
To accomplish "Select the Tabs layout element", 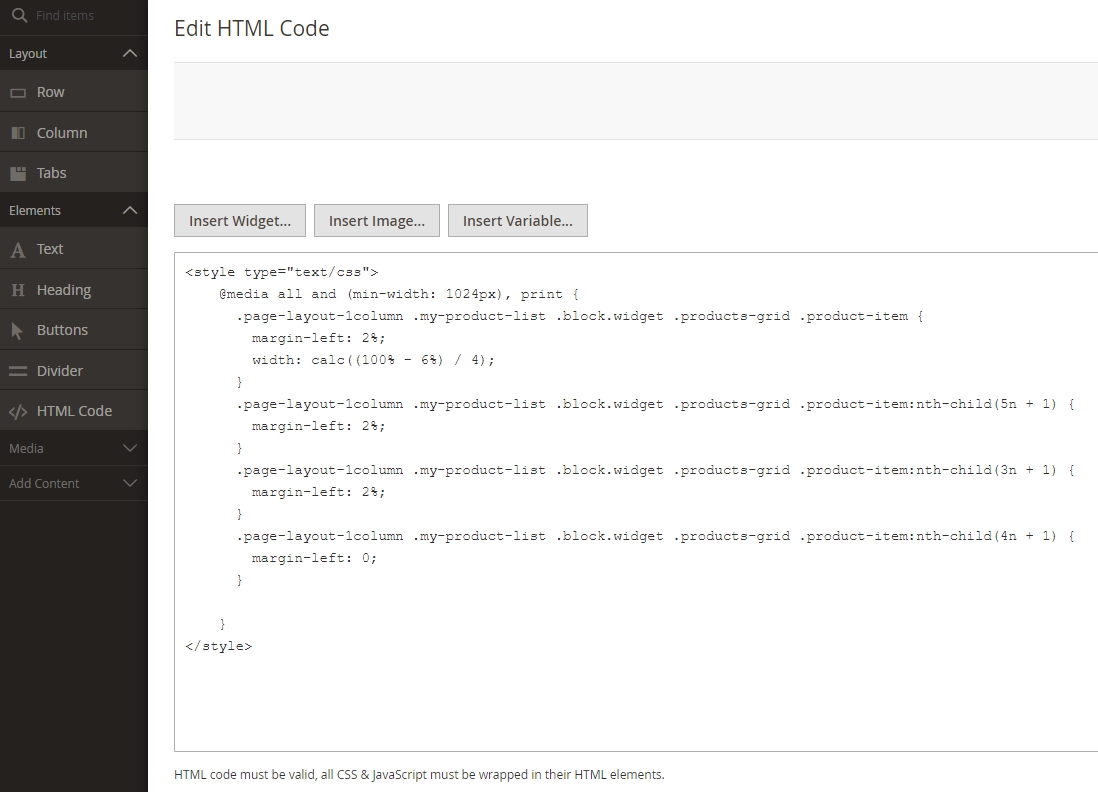I will [50, 171].
